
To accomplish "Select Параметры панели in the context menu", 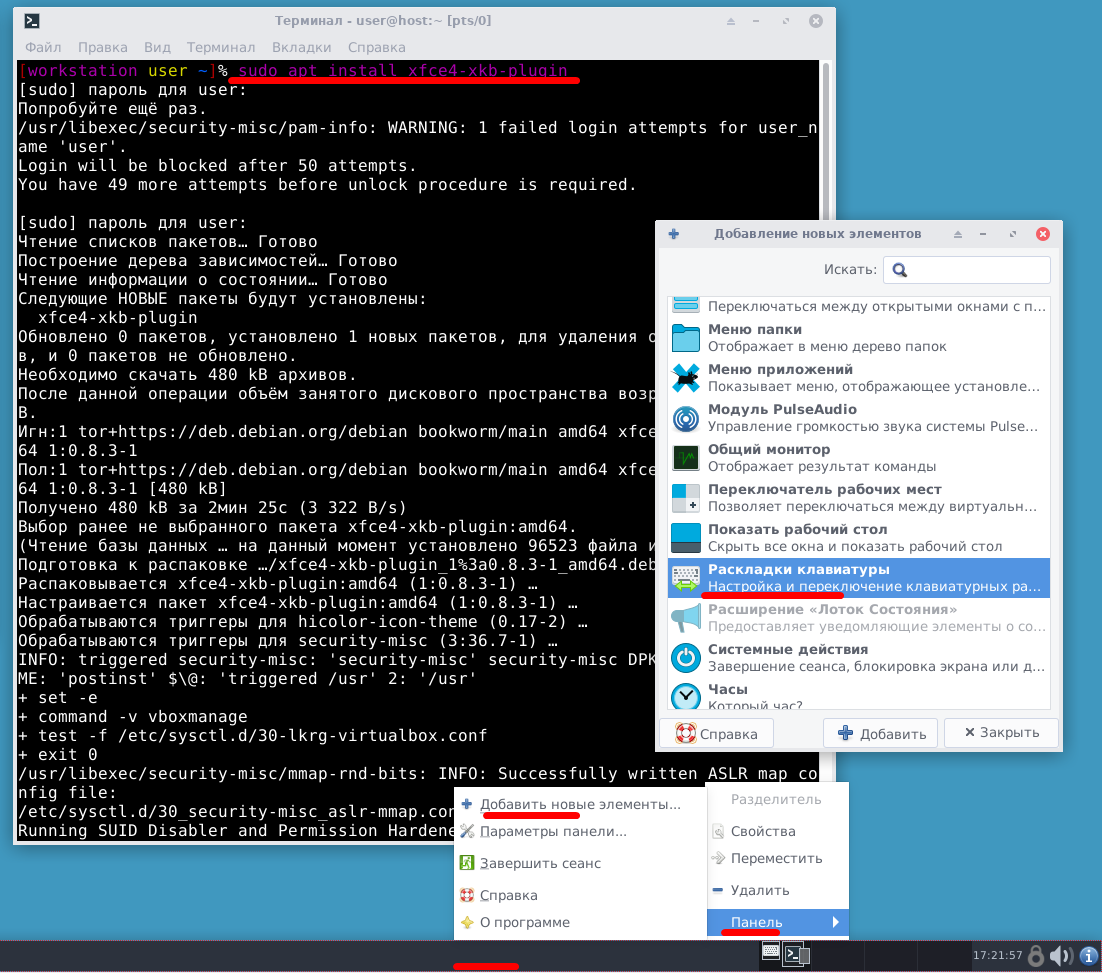I will tap(553, 831).
